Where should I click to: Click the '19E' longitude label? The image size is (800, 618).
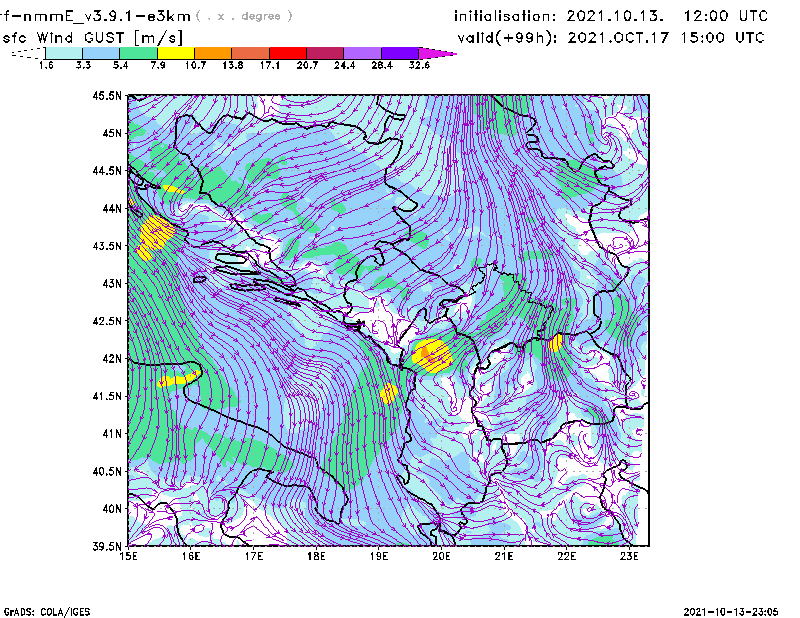click(x=379, y=556)
